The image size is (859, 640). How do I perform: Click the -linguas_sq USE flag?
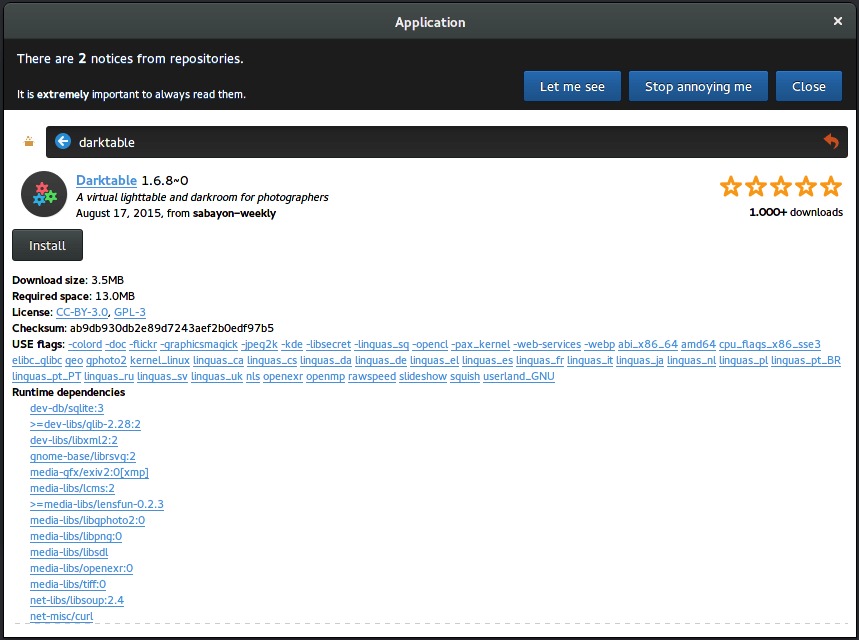pos(381,345)
